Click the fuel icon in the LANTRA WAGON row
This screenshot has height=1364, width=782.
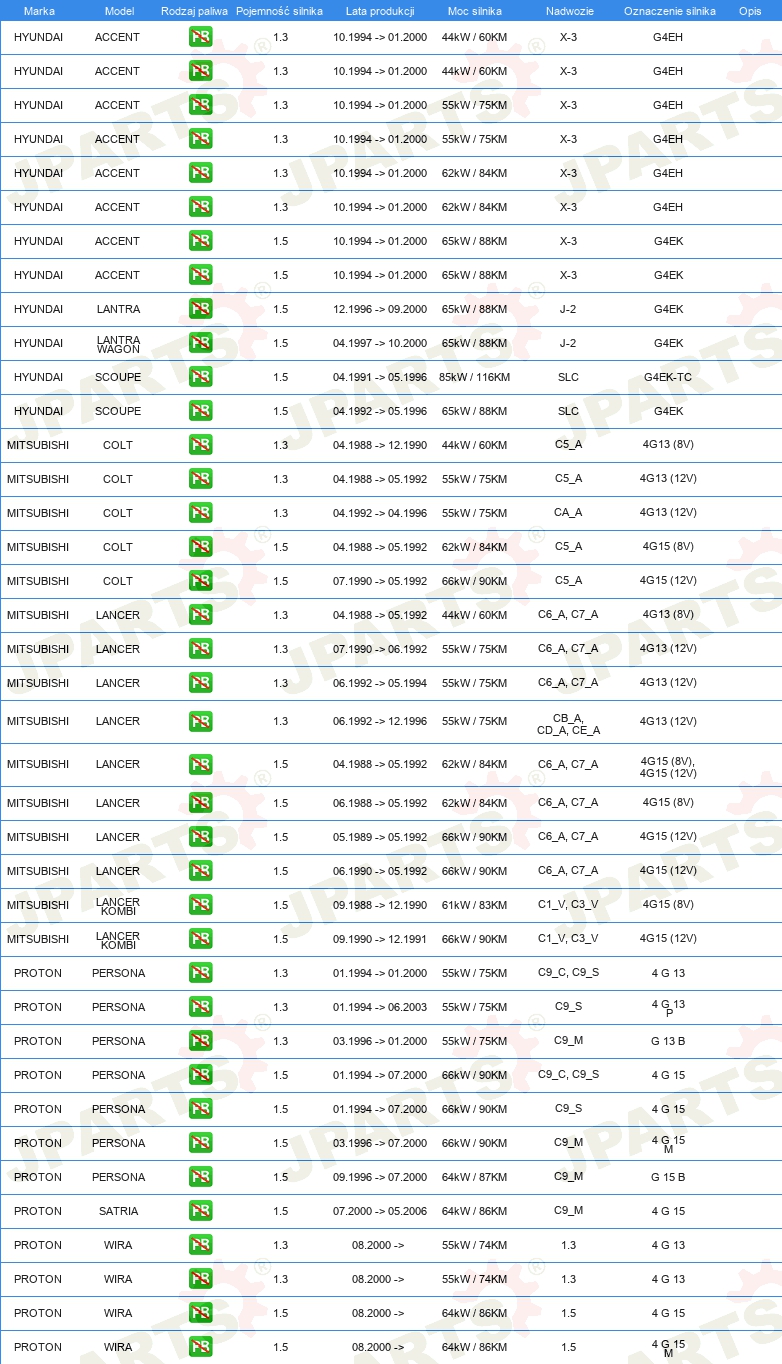point(200,343)
